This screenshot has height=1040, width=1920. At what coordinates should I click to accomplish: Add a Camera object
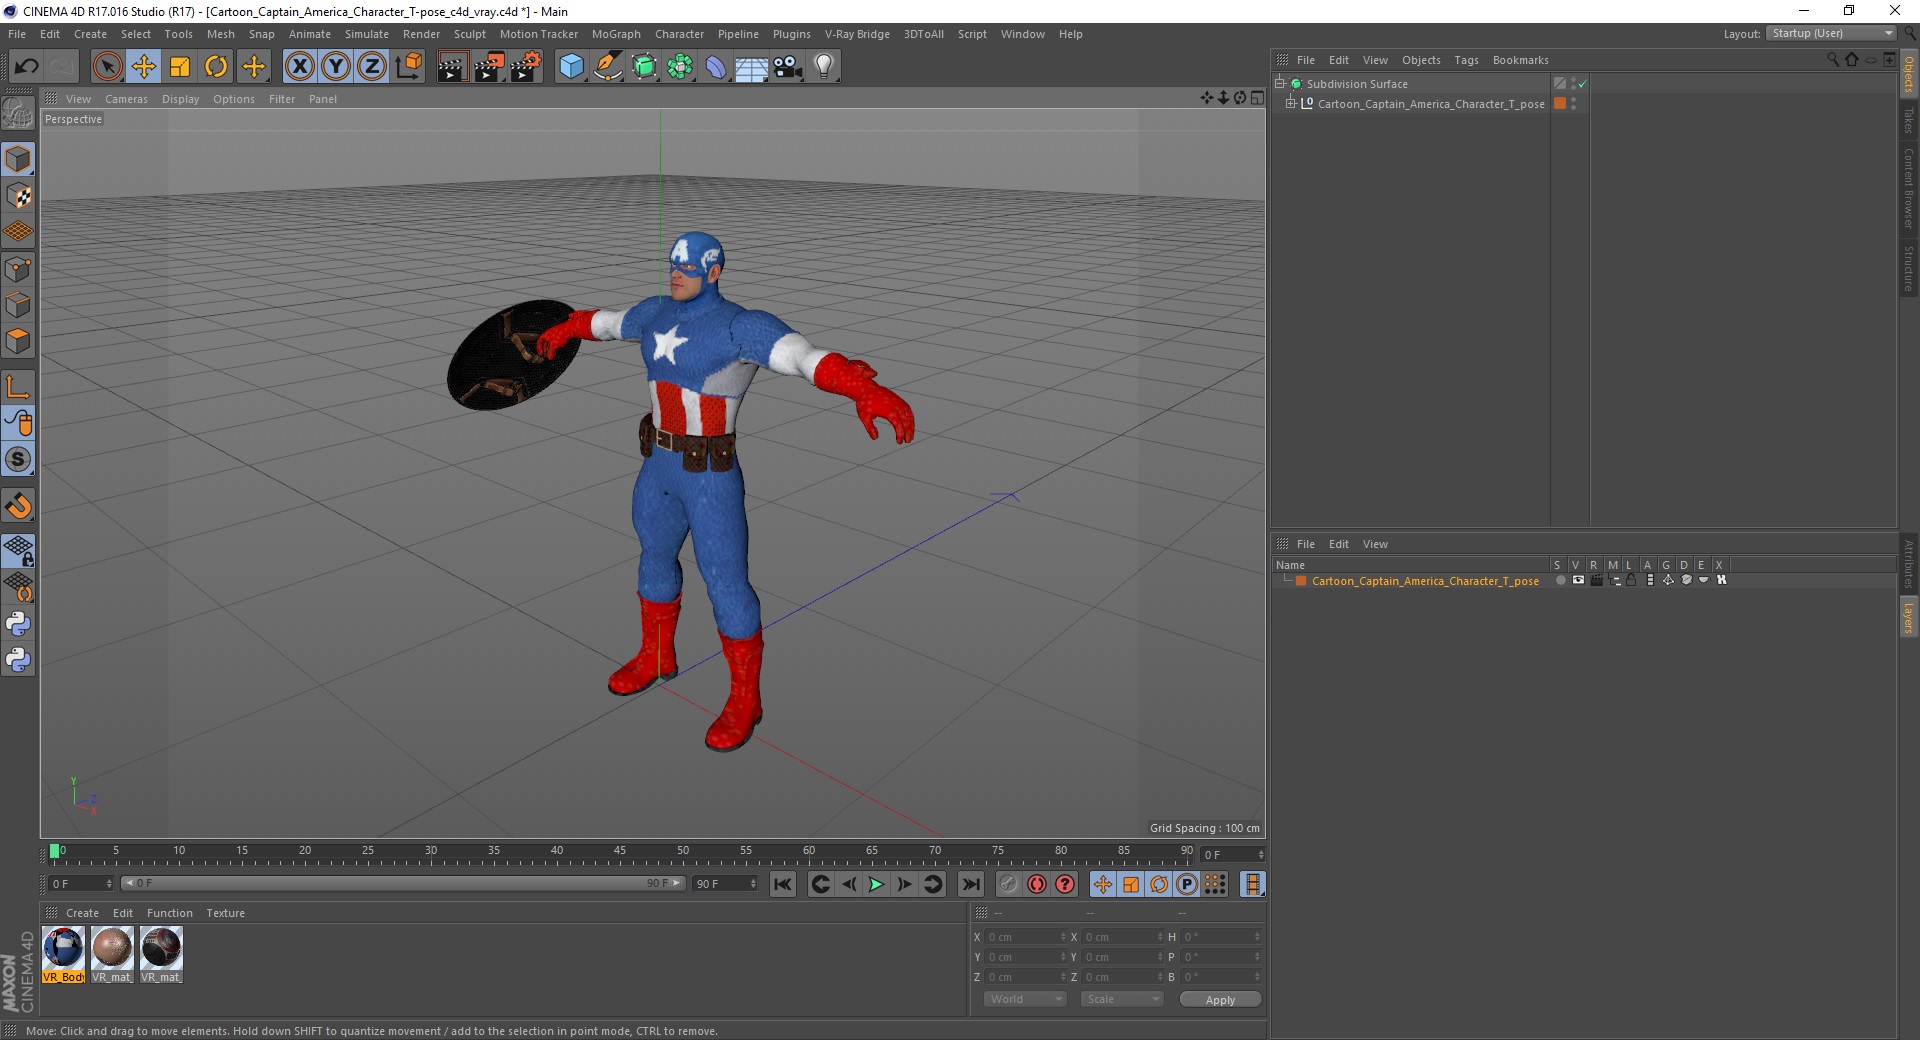tap(788, 67)
